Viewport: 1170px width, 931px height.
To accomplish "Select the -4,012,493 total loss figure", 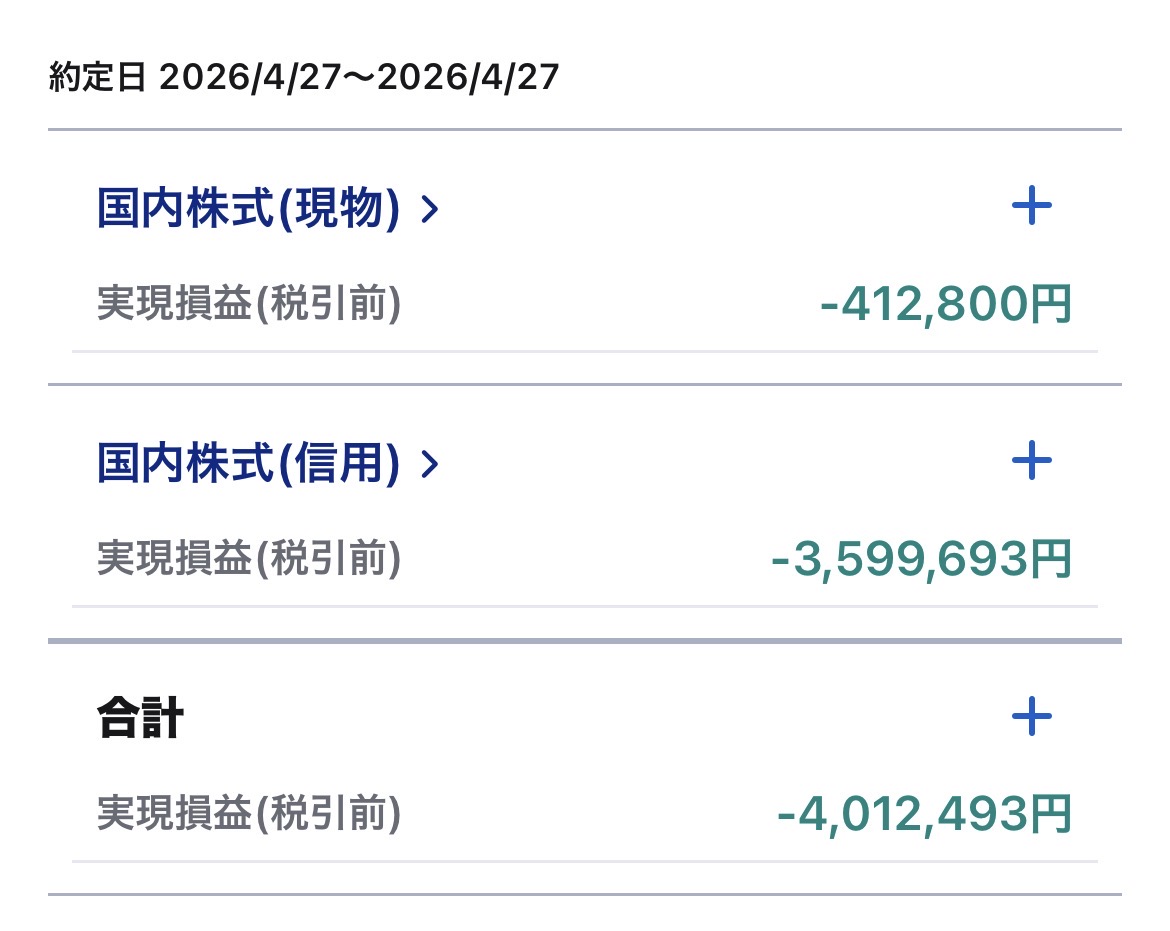I will [x=901, y=814].
